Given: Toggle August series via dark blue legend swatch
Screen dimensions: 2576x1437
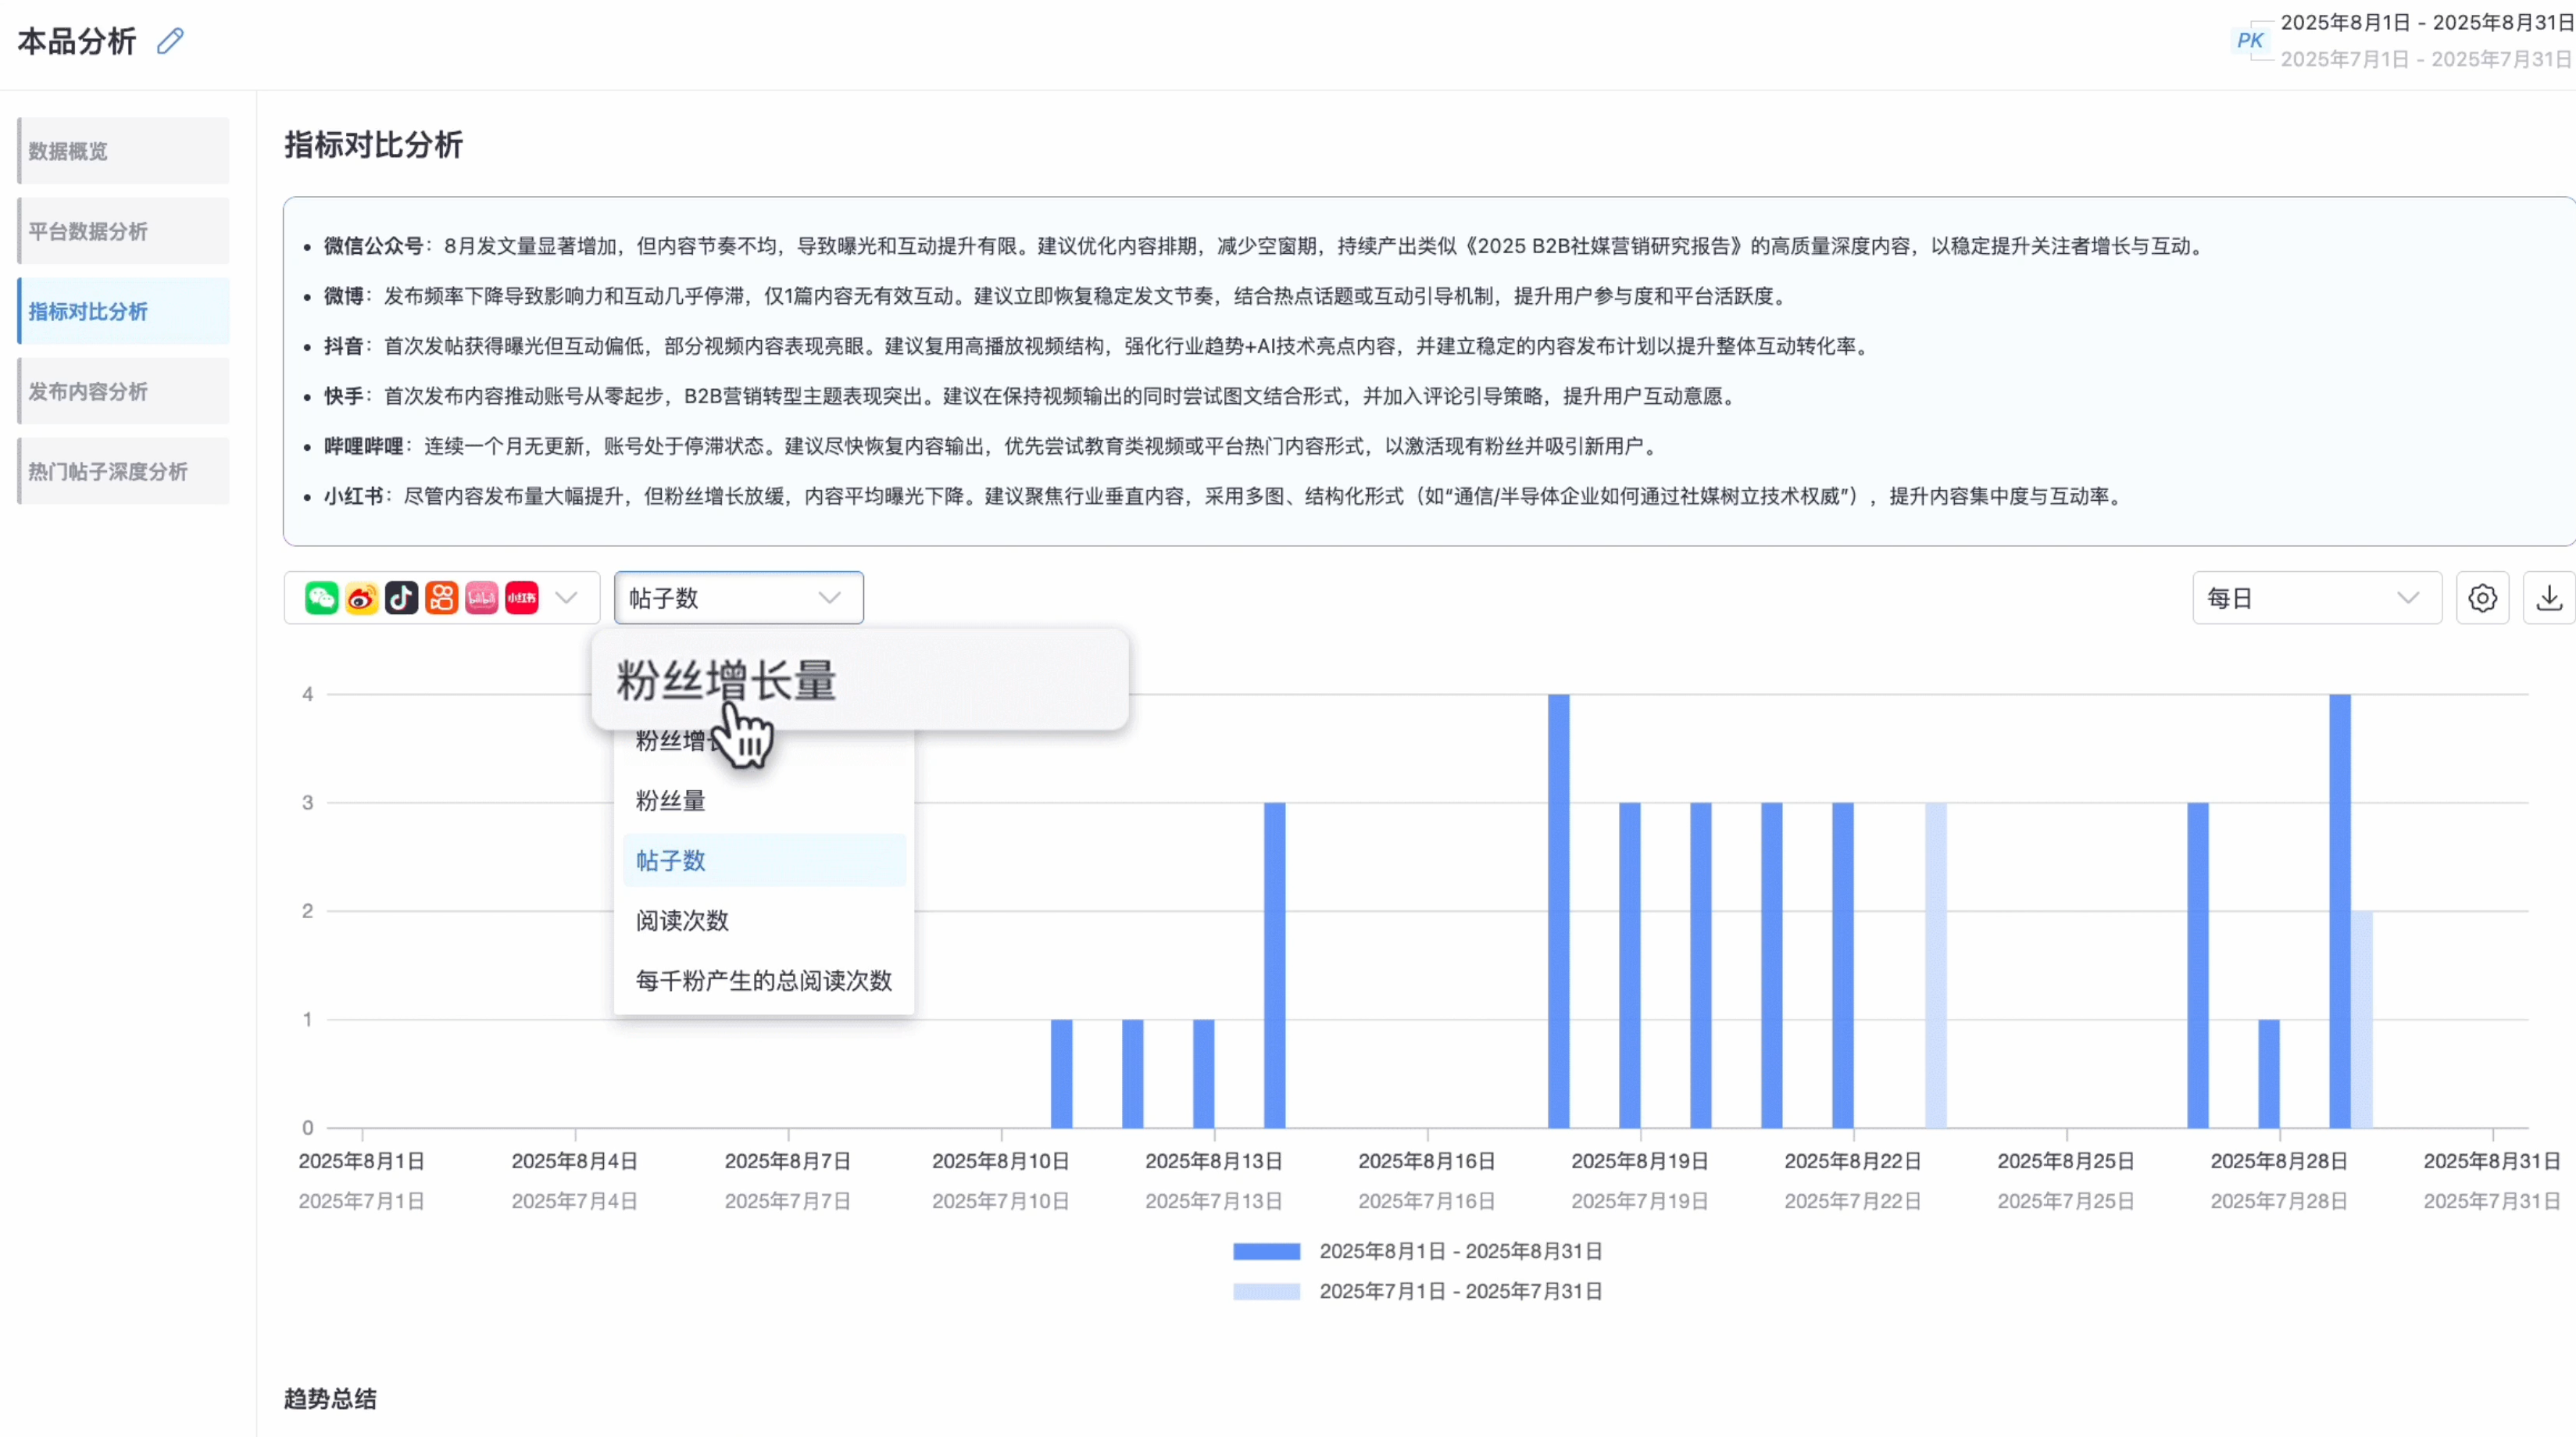Looking at the screenshot, I should point(1266,1251).
